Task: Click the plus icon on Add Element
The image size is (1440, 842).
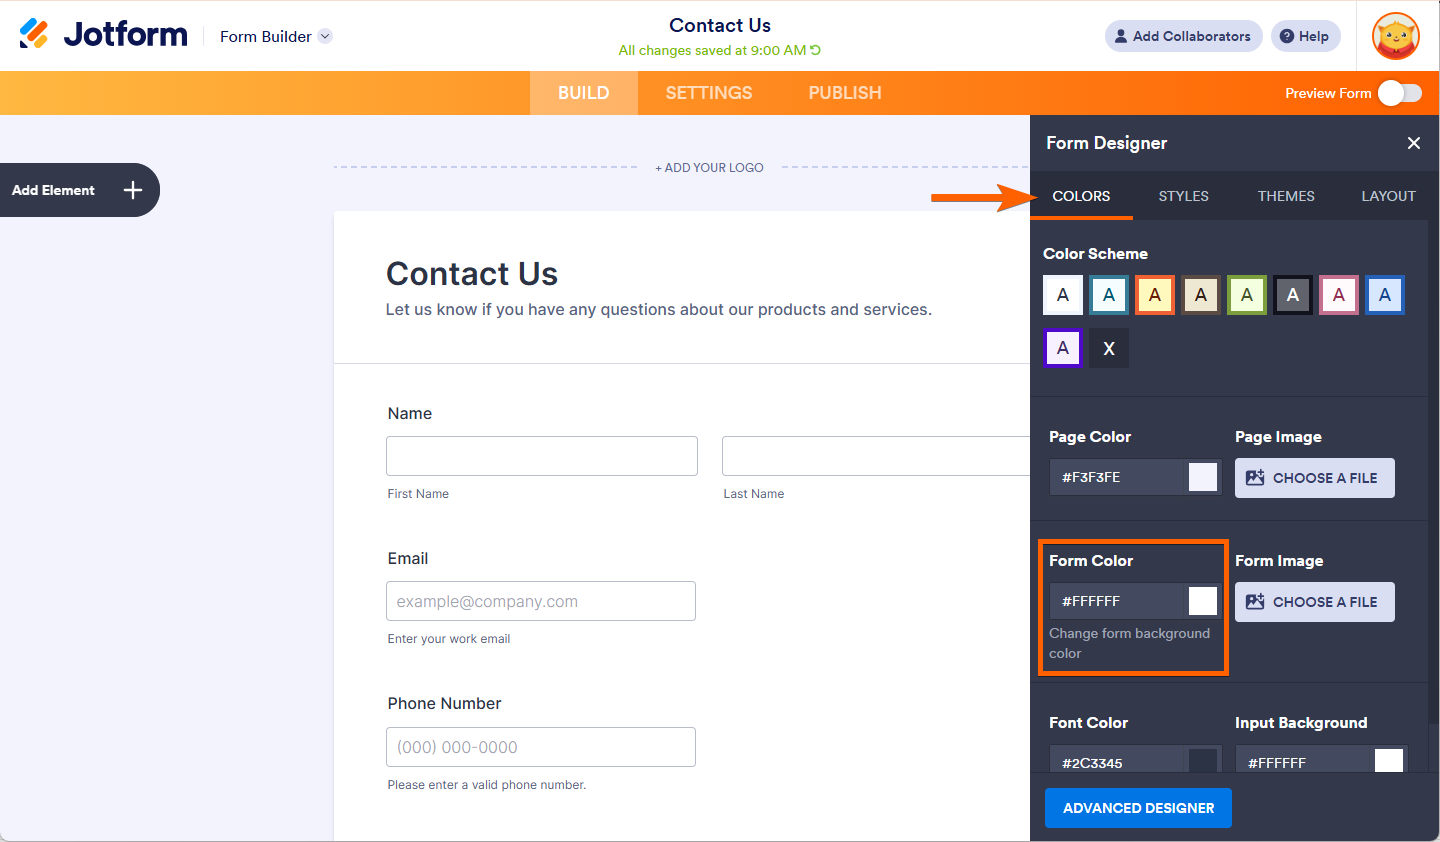Action: [x=133, y=190]
